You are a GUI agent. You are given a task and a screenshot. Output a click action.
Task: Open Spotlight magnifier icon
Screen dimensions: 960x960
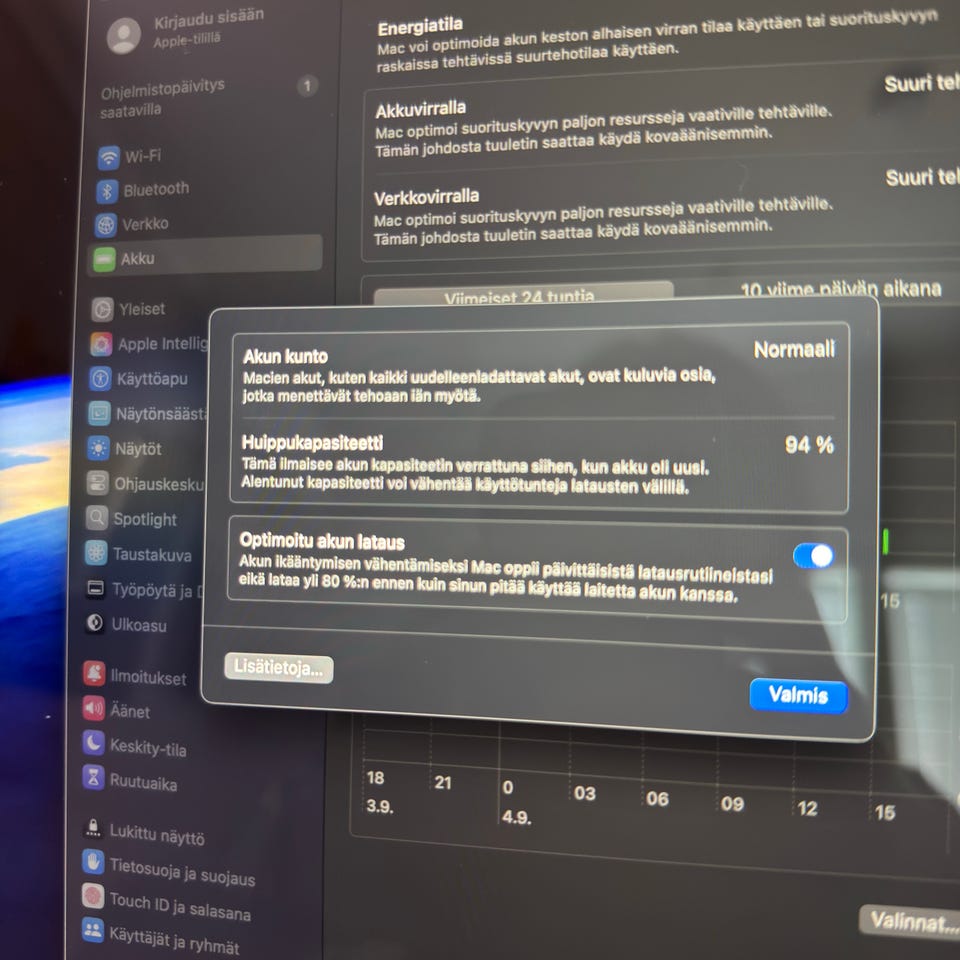pos(97,518)
